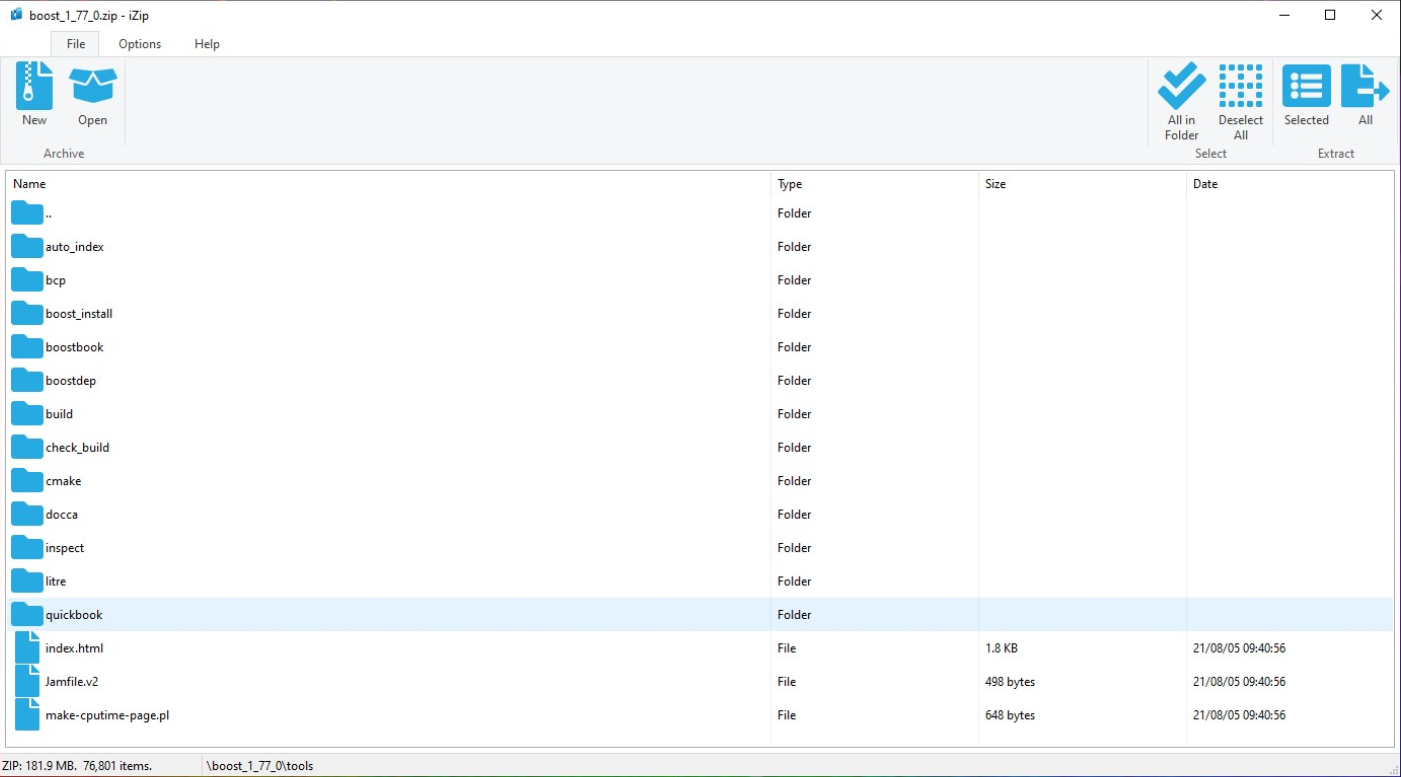Click the Open archive box icon
Viewport: 1401px width, 777px height.
[93, 86]
